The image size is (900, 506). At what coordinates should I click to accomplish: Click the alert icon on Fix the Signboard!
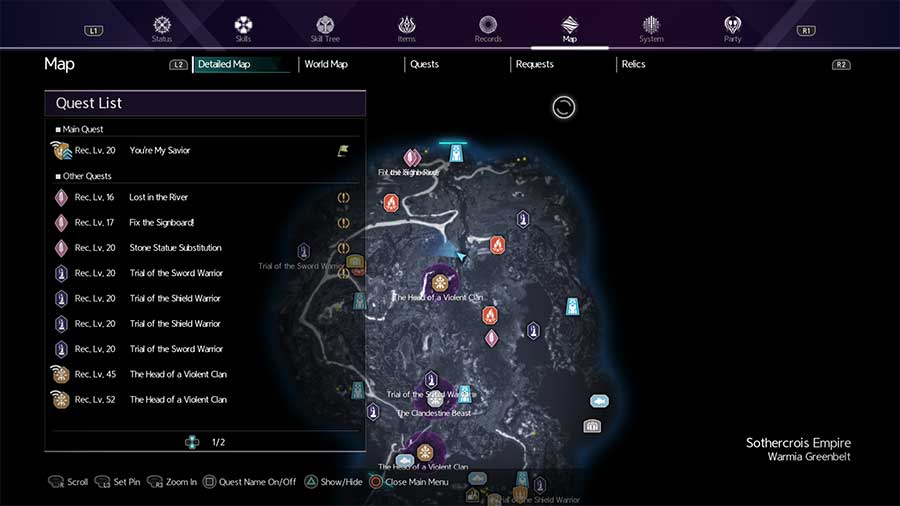(343, 223)
